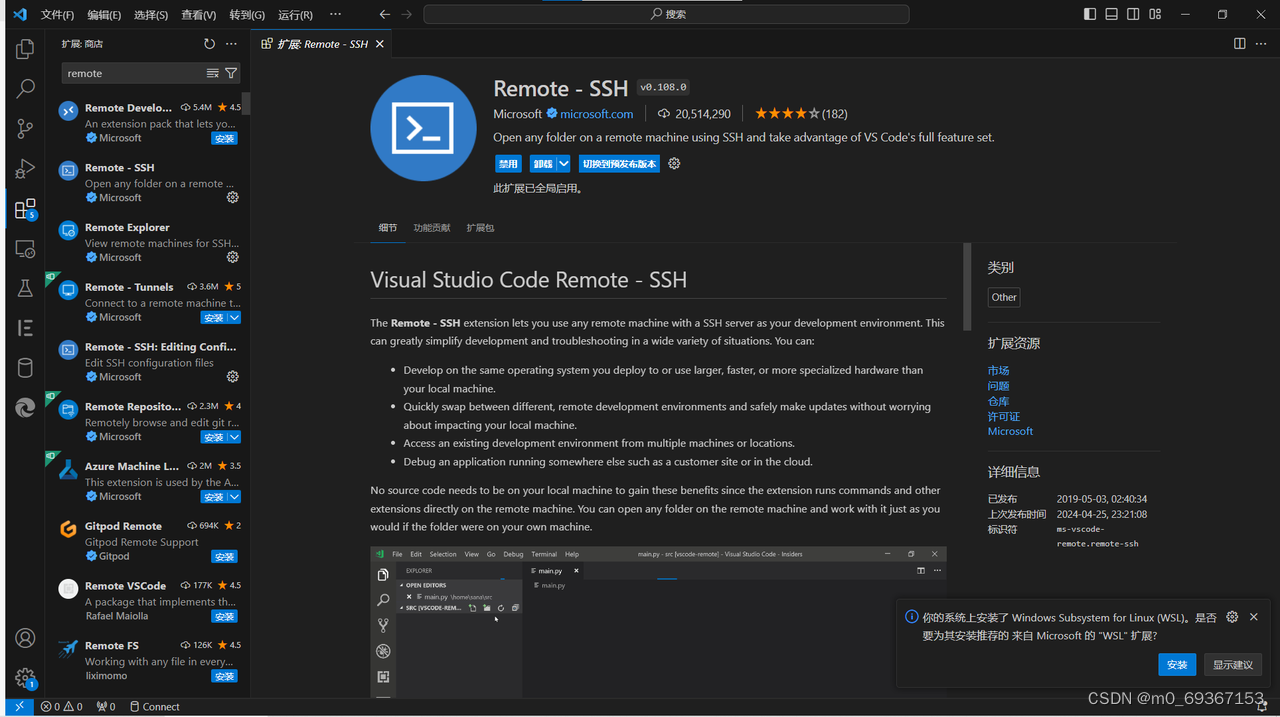This screenshot has width=1280, height=717.
Task: Open the extensions filter funnel
Action: click(x=231, y=73)
